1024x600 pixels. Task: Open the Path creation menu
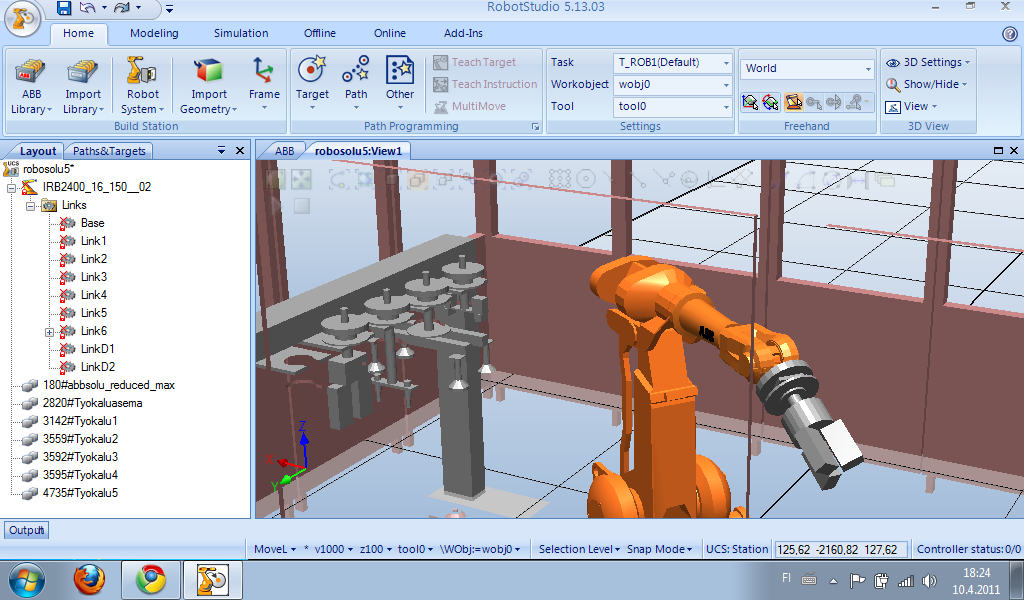click(356, 83)
